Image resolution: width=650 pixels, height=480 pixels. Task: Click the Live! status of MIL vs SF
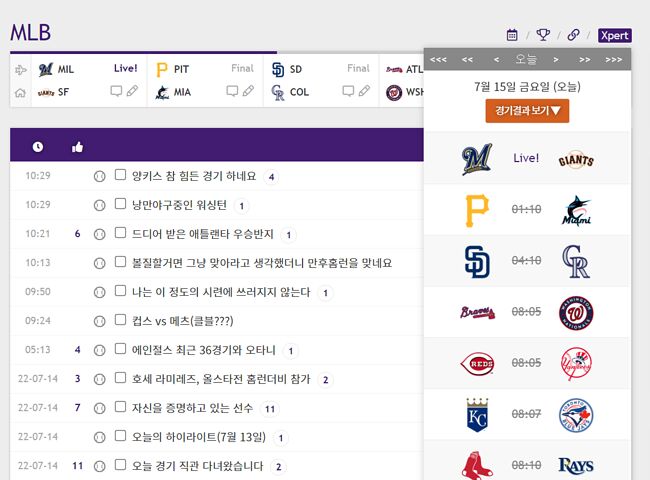coord(126,68)
